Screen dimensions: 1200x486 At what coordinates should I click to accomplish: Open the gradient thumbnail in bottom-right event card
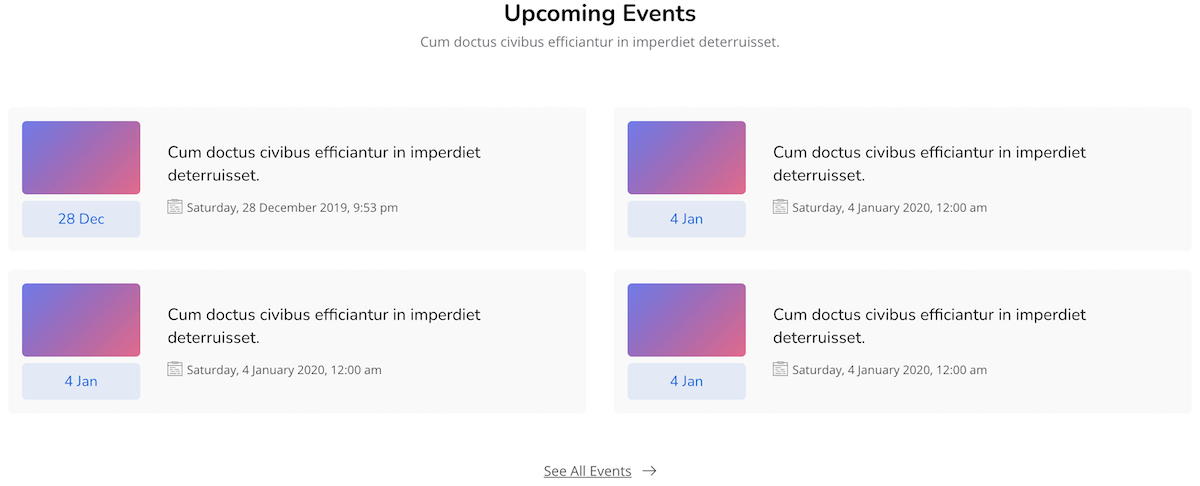coord(686,320)
